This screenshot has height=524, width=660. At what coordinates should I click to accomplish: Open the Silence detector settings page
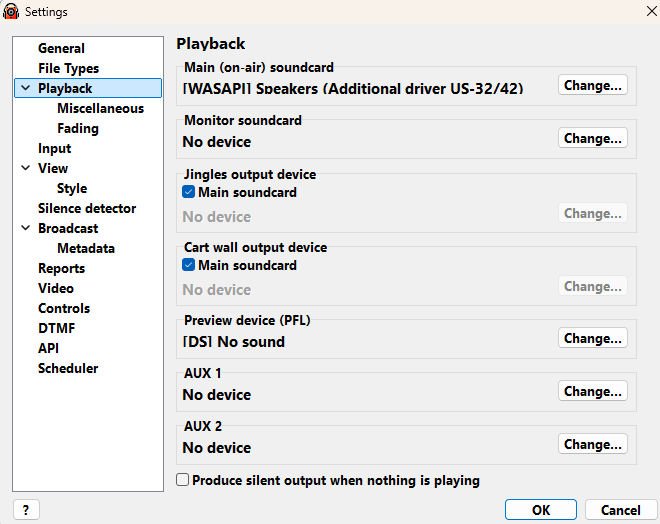pos(87,208)
